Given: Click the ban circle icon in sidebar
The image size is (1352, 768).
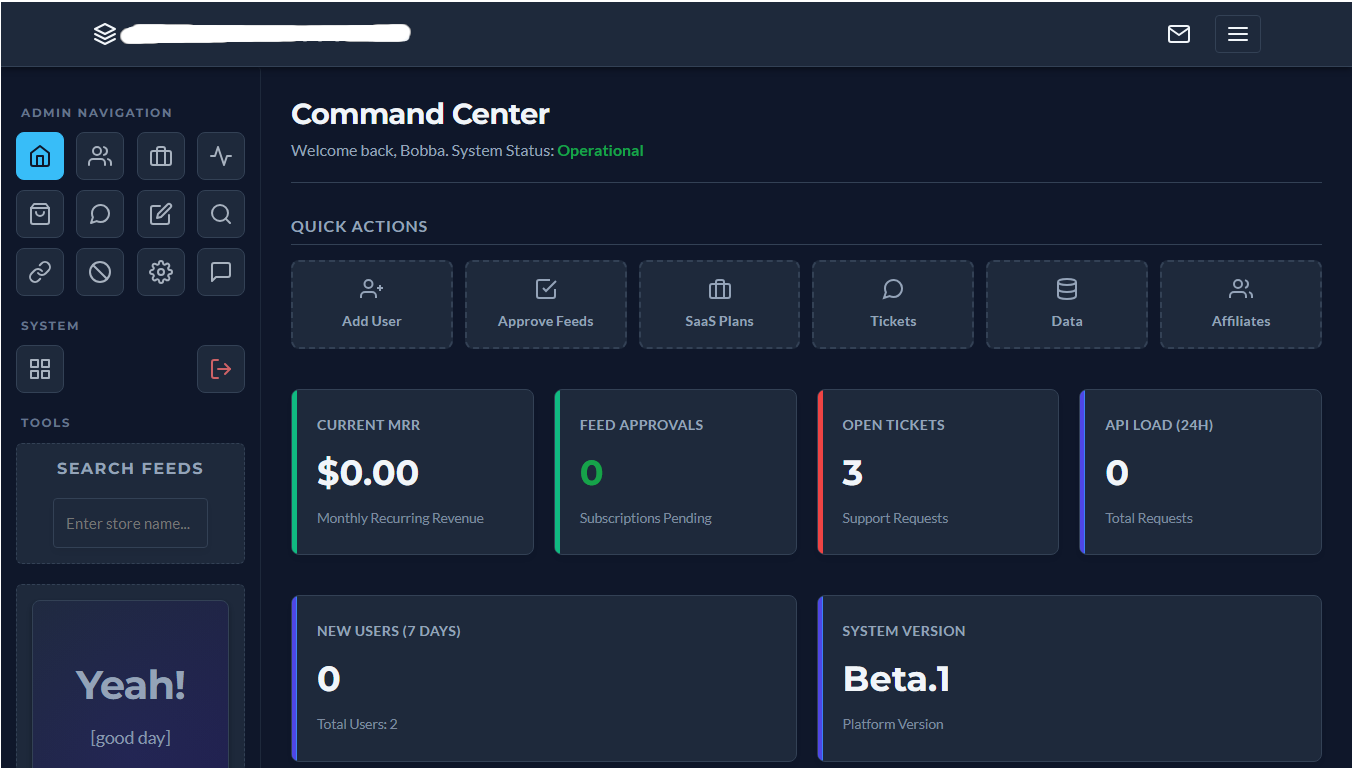Looking at the screenshot, I should 100,272.
